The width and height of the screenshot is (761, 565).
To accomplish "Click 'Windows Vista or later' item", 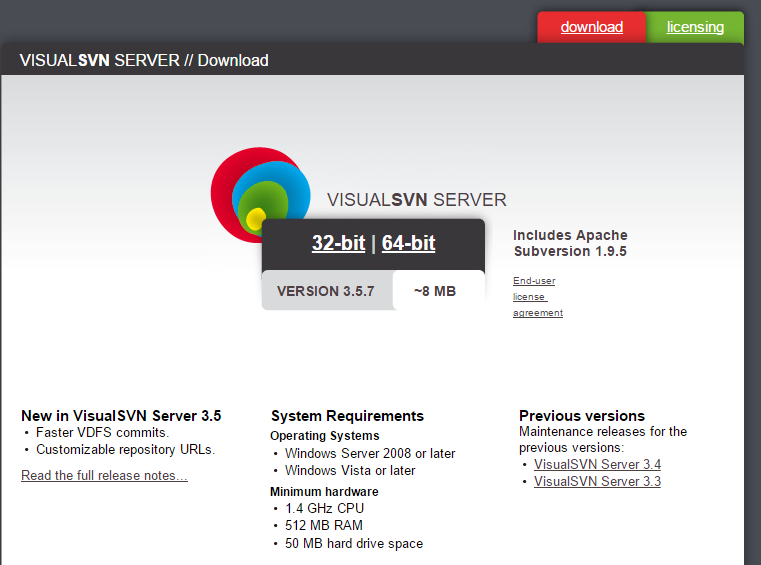I will tap(350, 470).
